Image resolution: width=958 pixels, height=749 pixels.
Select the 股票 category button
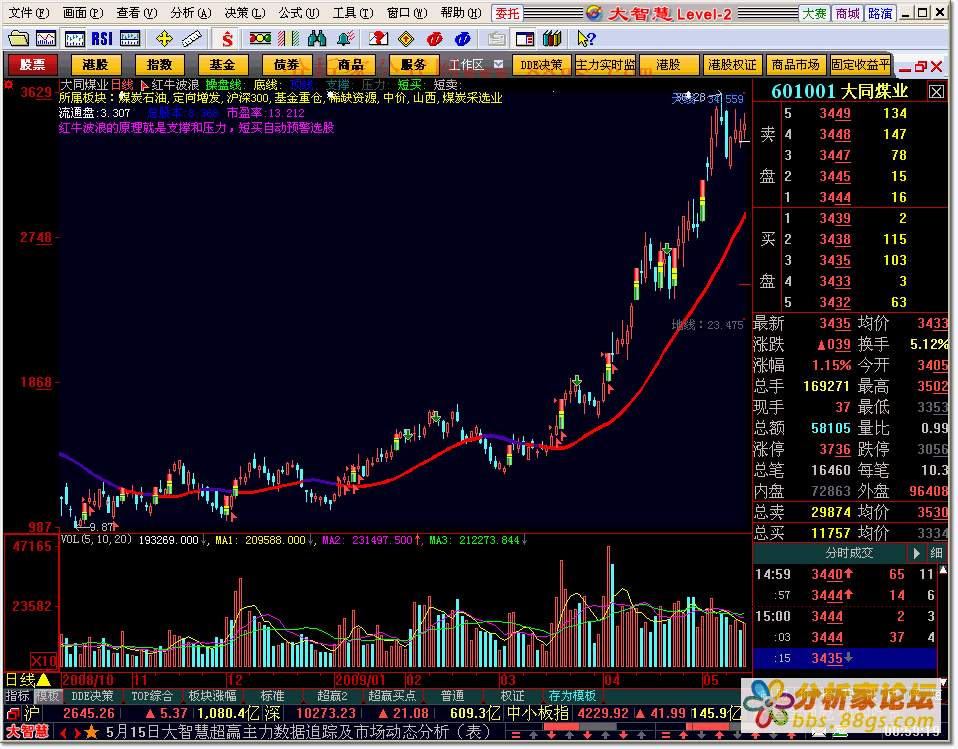32,65
